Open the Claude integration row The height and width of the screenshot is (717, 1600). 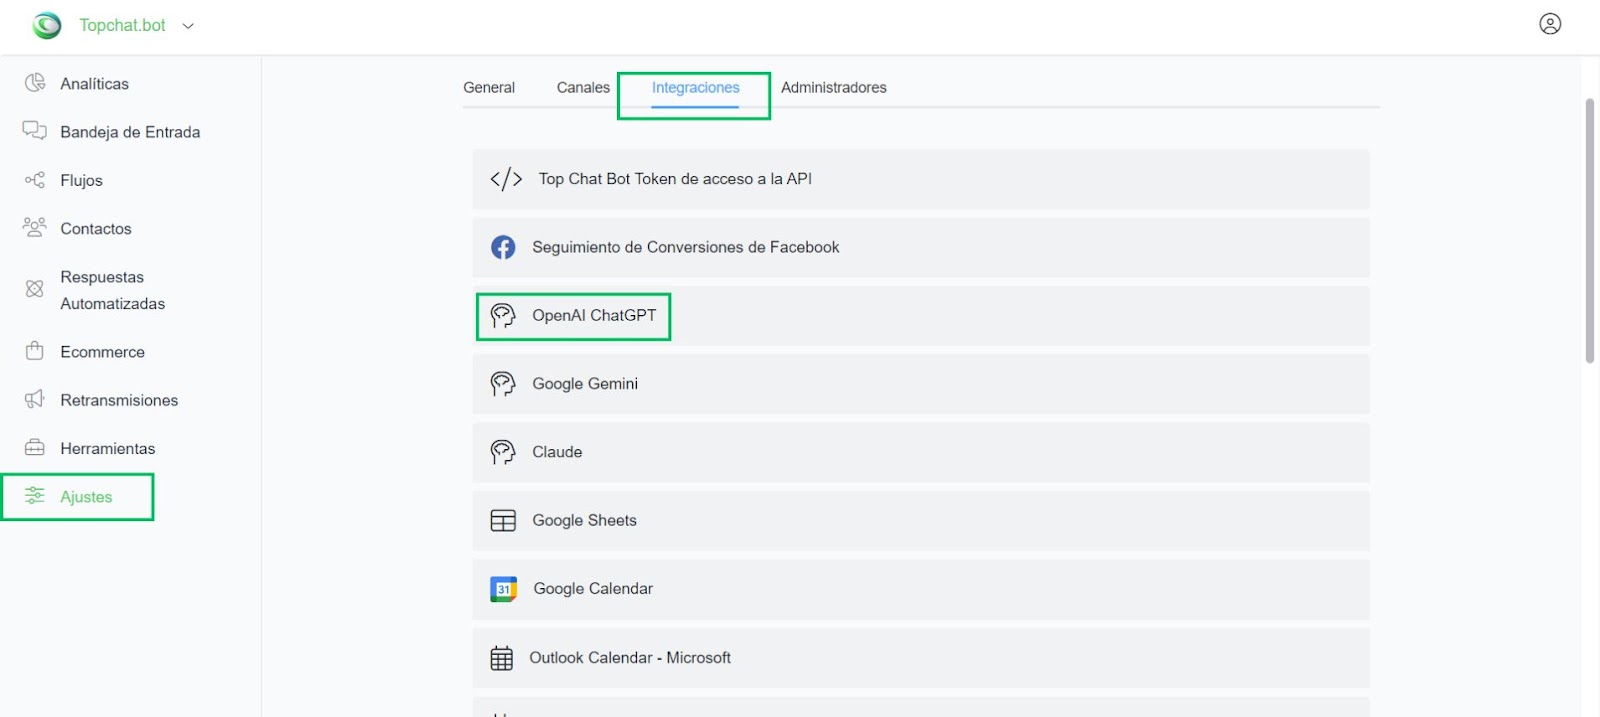coord(921,452)
